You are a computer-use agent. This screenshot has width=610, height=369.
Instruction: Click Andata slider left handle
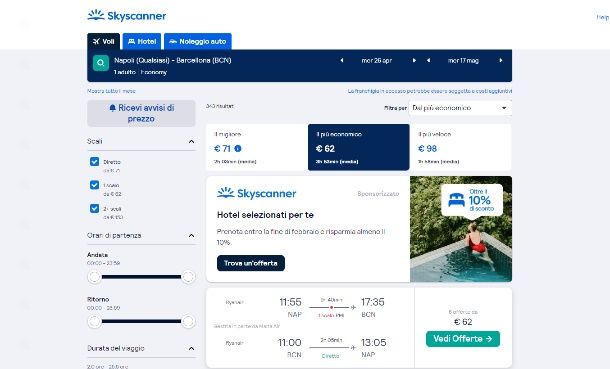click(94, 277)
